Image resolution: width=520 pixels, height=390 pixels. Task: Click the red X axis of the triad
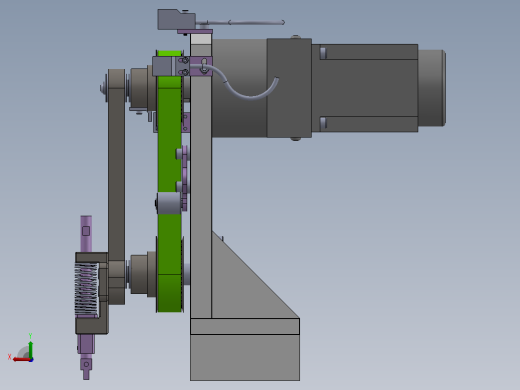click(x=22, y=359)
